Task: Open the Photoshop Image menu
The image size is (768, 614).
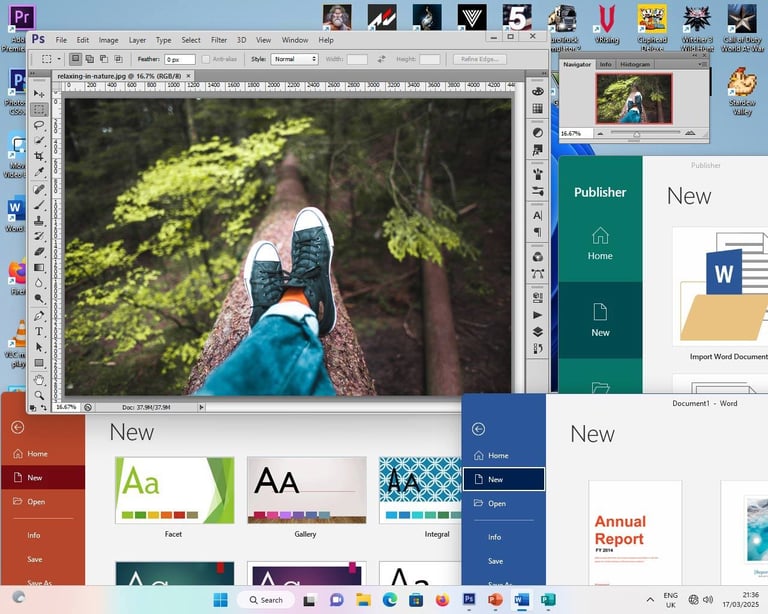Action: [x=108, y=40]
